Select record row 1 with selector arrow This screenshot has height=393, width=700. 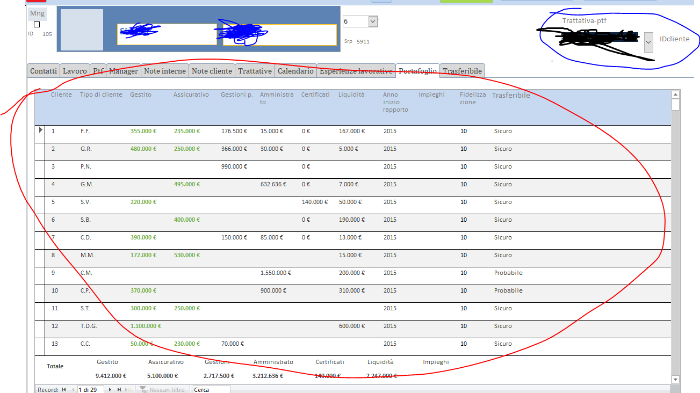pos(40,130)
